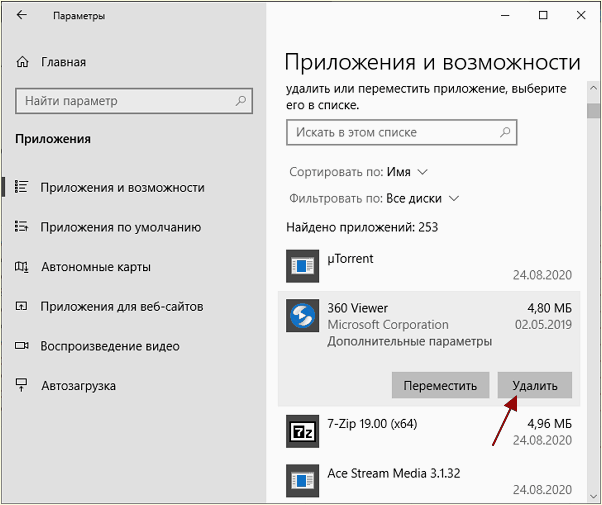Open Дополнительные параметры link
602x505 pixels.
point(410,341)
